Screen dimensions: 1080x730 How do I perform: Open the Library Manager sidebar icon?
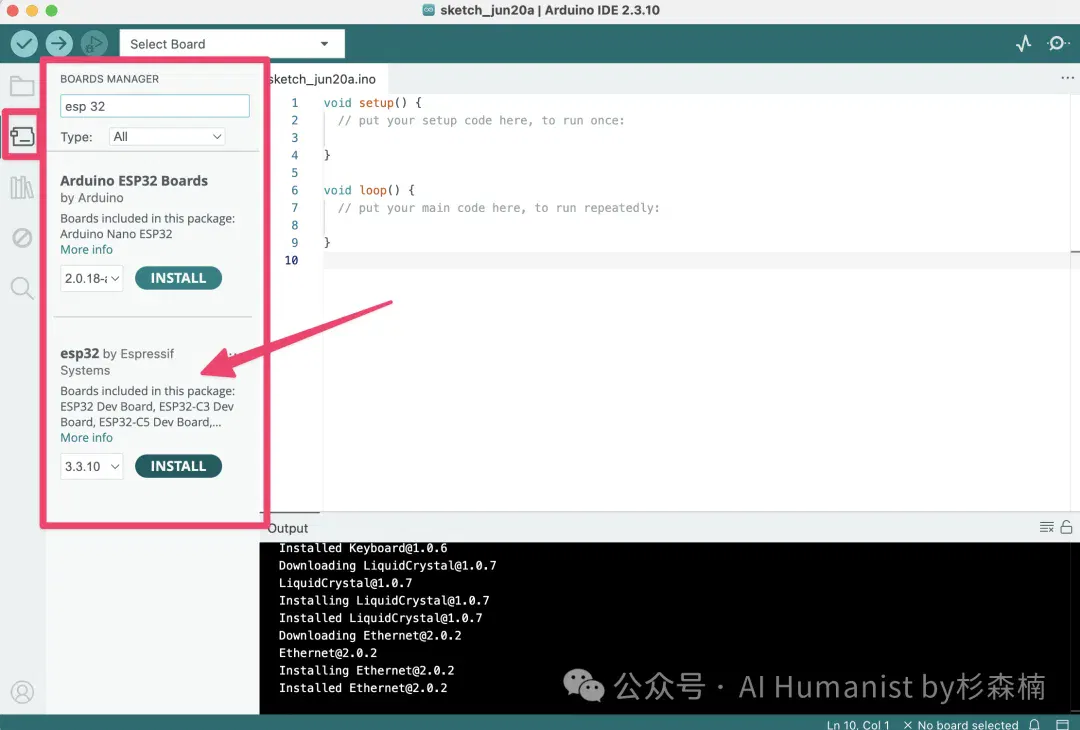click(x=22, y=187)
